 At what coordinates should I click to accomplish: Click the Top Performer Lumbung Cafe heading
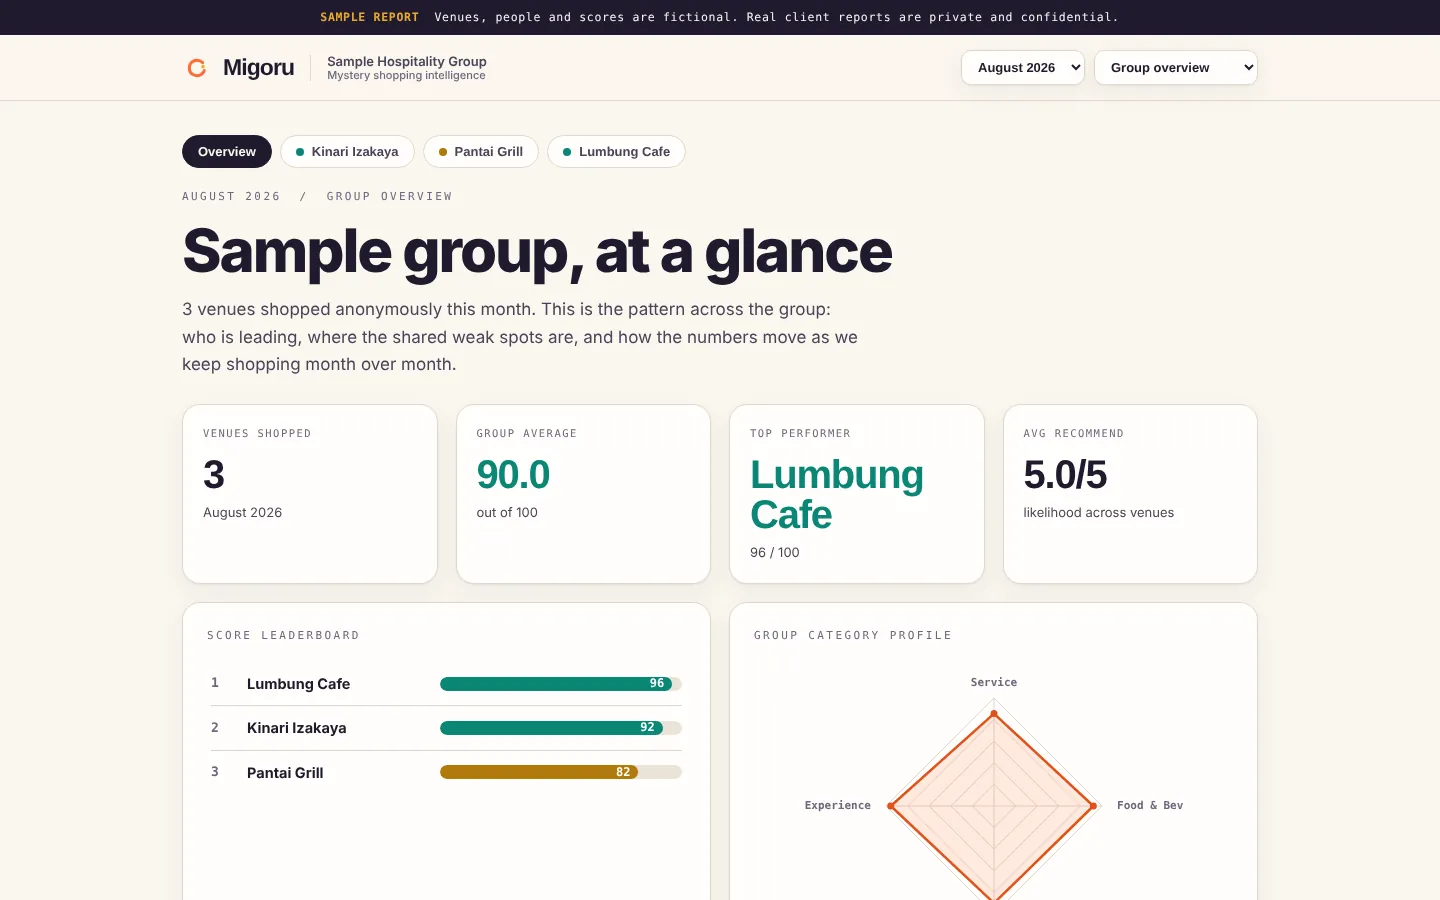(x=837, y=495)
